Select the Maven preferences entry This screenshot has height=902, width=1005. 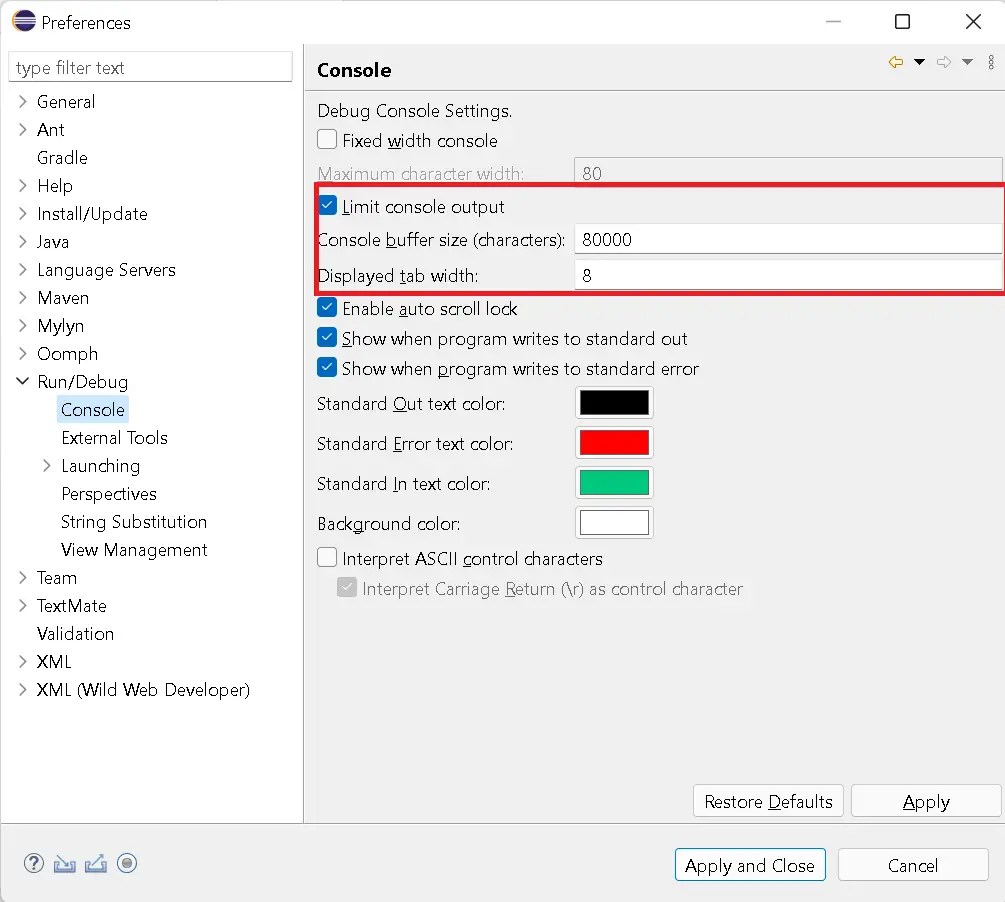[x=64, y=297]
